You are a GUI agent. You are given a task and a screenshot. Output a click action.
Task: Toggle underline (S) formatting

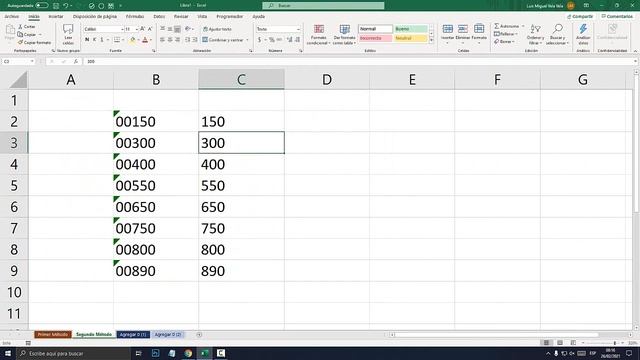tap(102, 40)
